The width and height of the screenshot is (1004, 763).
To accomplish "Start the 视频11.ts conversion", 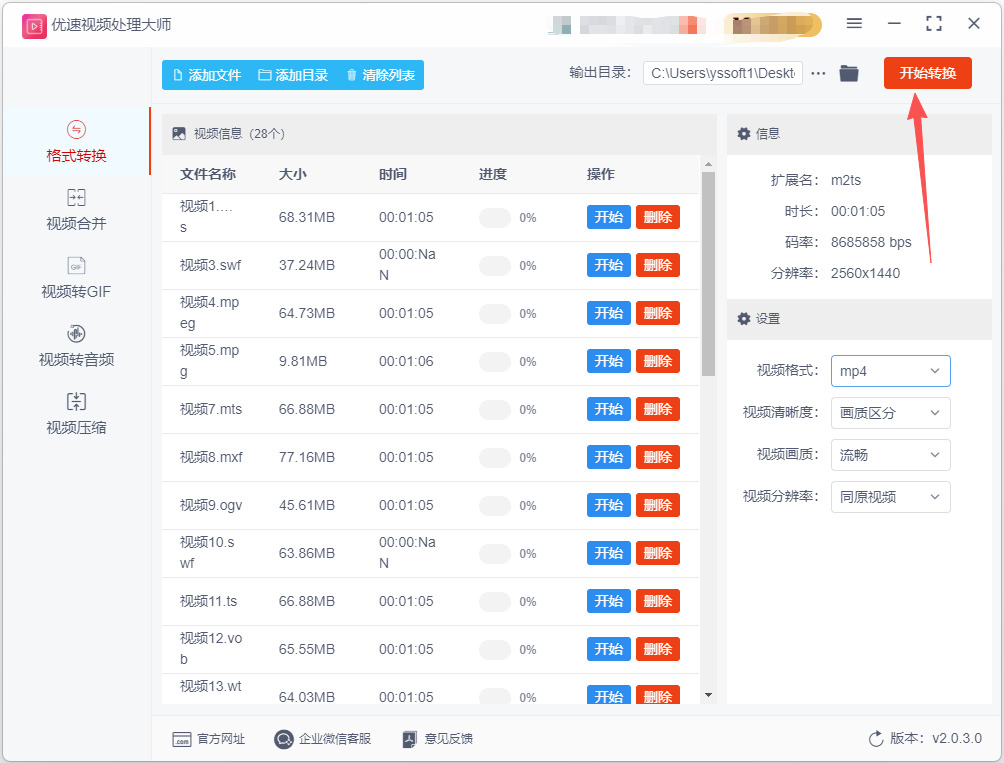I will point(608,601).
